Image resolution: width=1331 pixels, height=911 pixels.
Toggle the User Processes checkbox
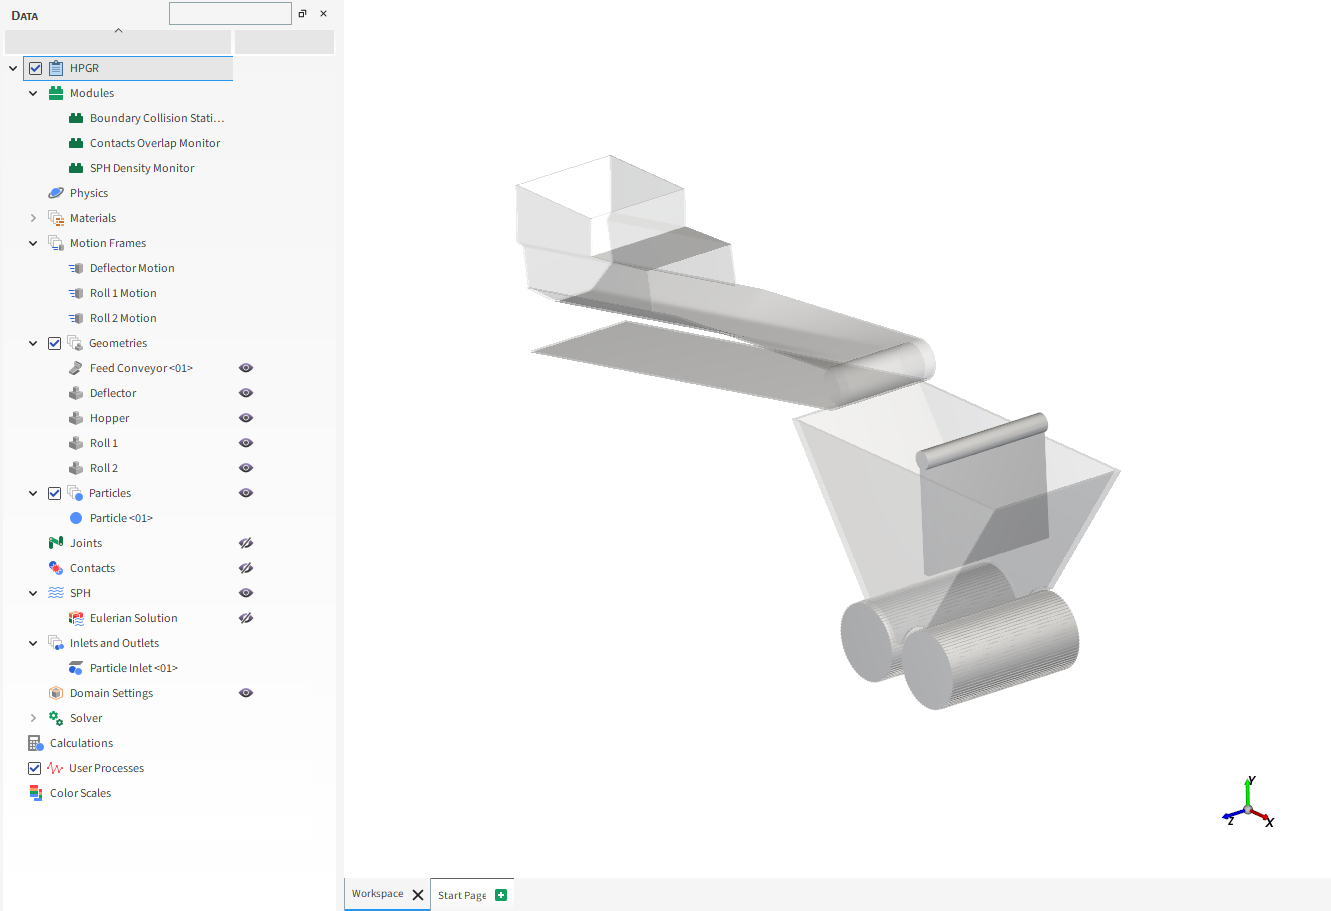point(35,768)
